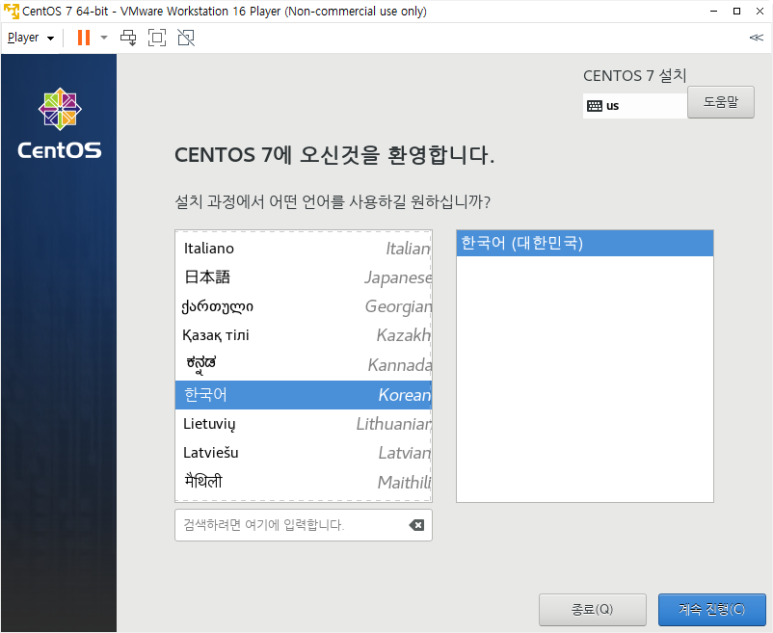
Task: Click the CentOS logo in the sidebar
Action: 60,123
